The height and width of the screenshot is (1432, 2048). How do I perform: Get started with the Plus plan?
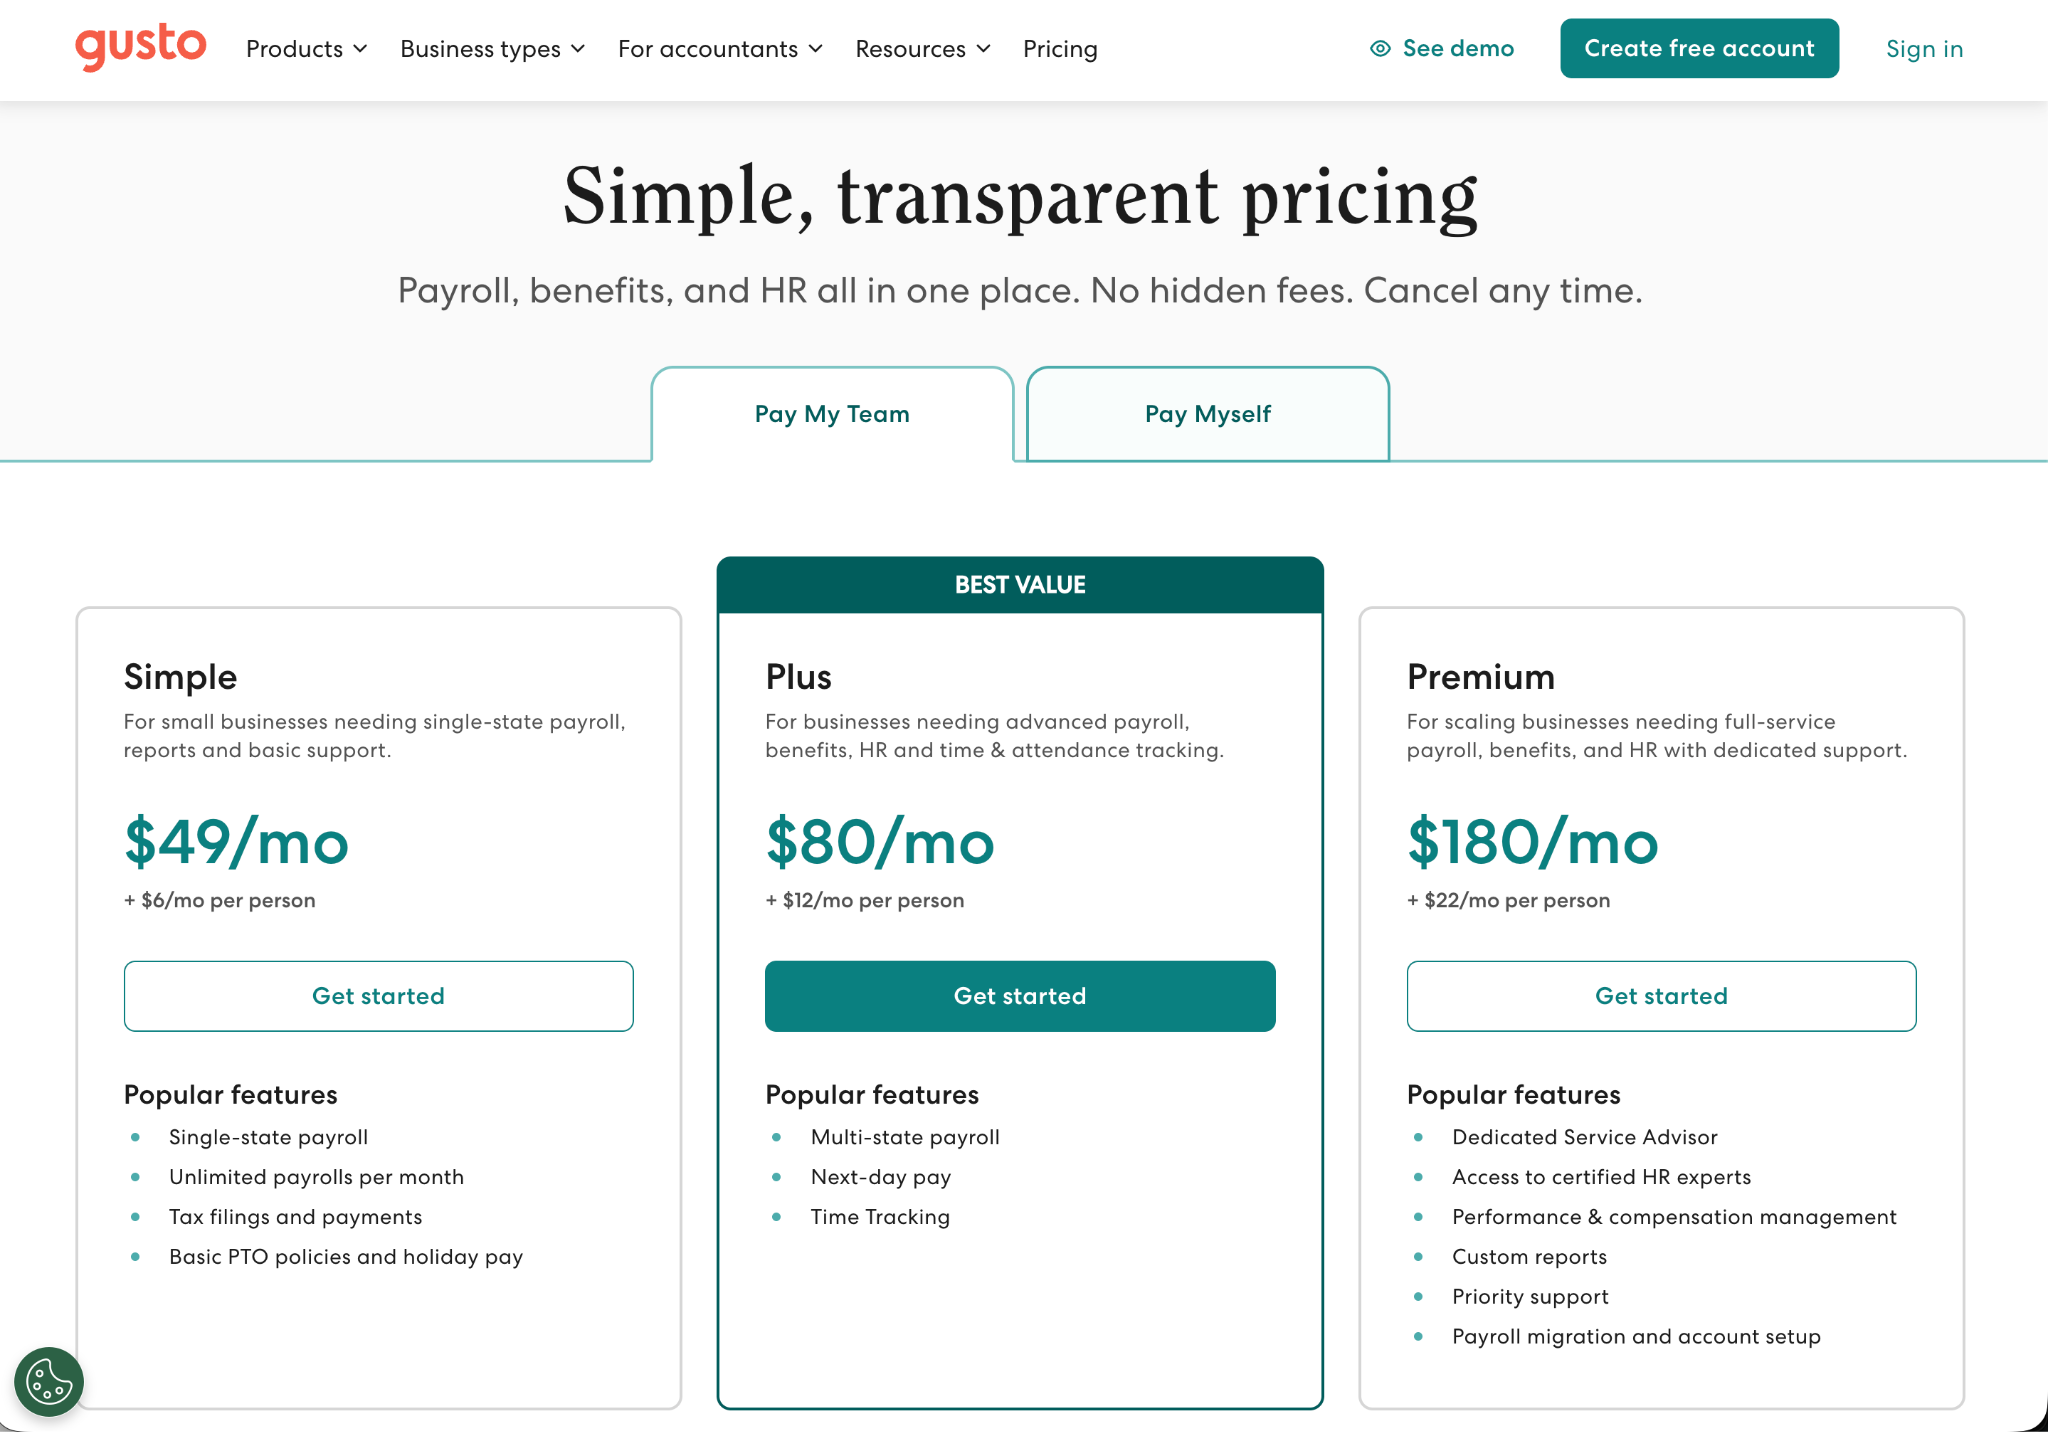click(1020, 996)
